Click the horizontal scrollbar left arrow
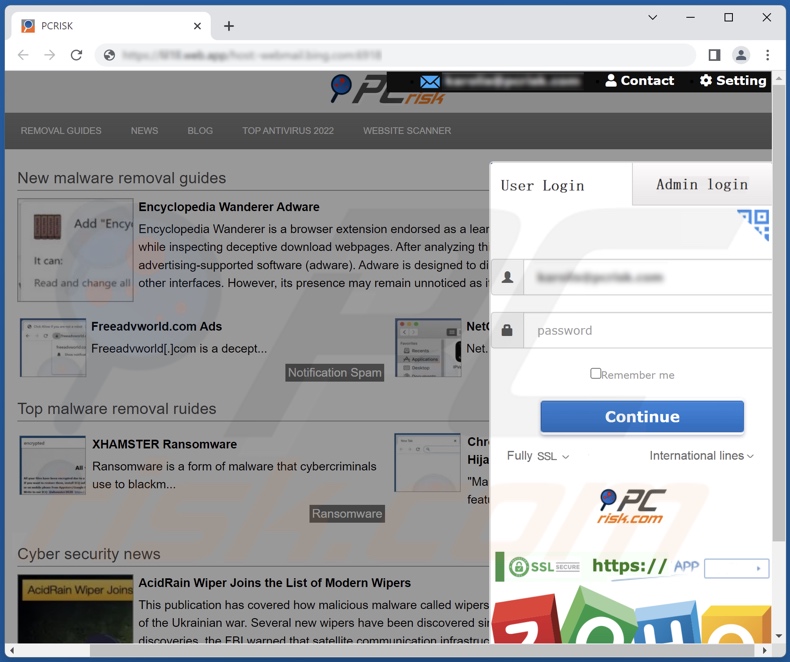Image resolution: width=790 pixels, height=662 pixels. [12, 650]
